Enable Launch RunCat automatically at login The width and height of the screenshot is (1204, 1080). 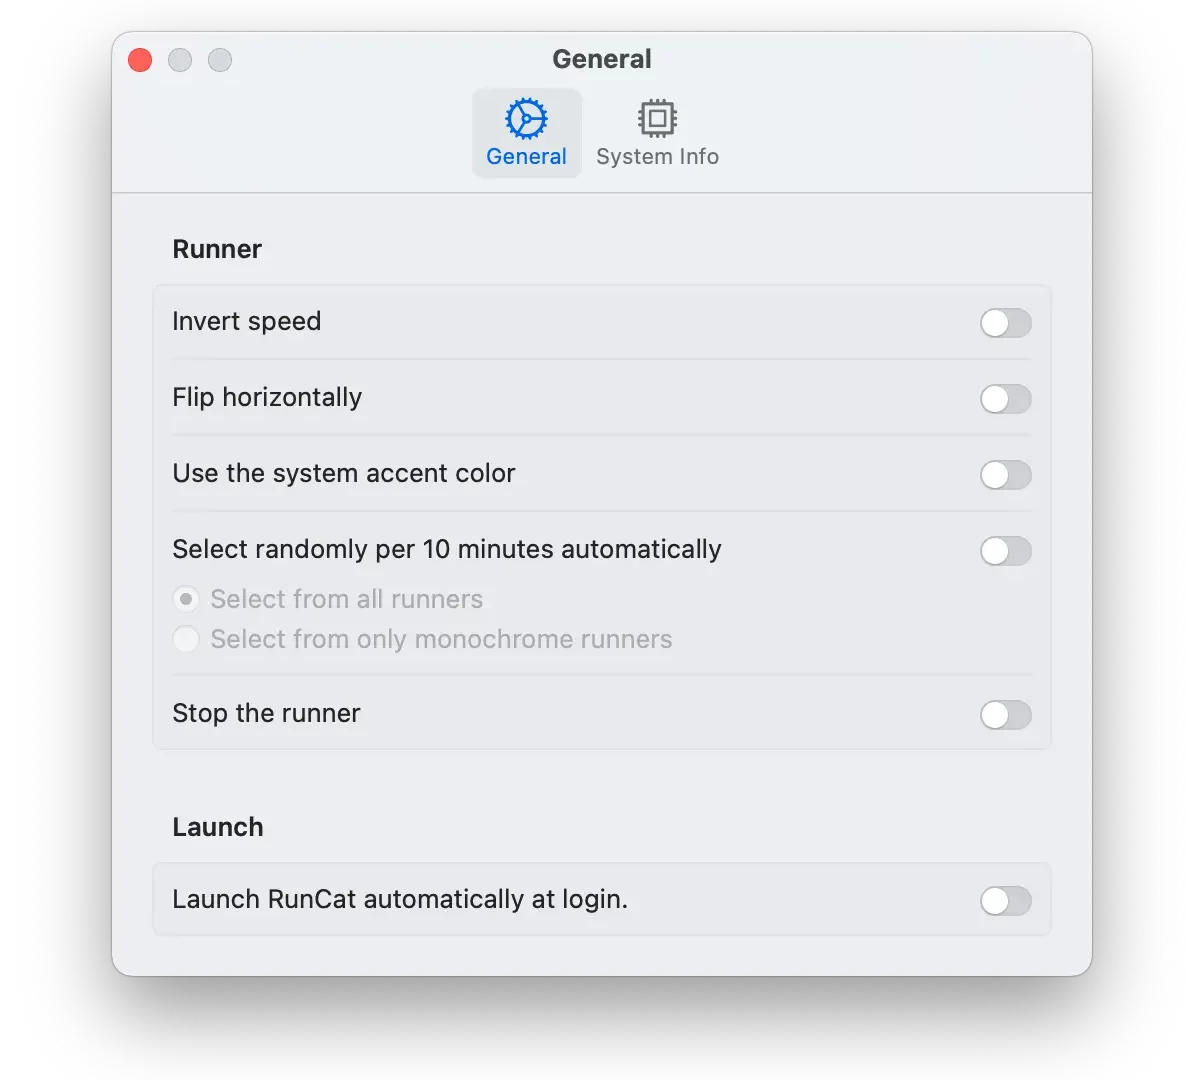click(1005, 901)
